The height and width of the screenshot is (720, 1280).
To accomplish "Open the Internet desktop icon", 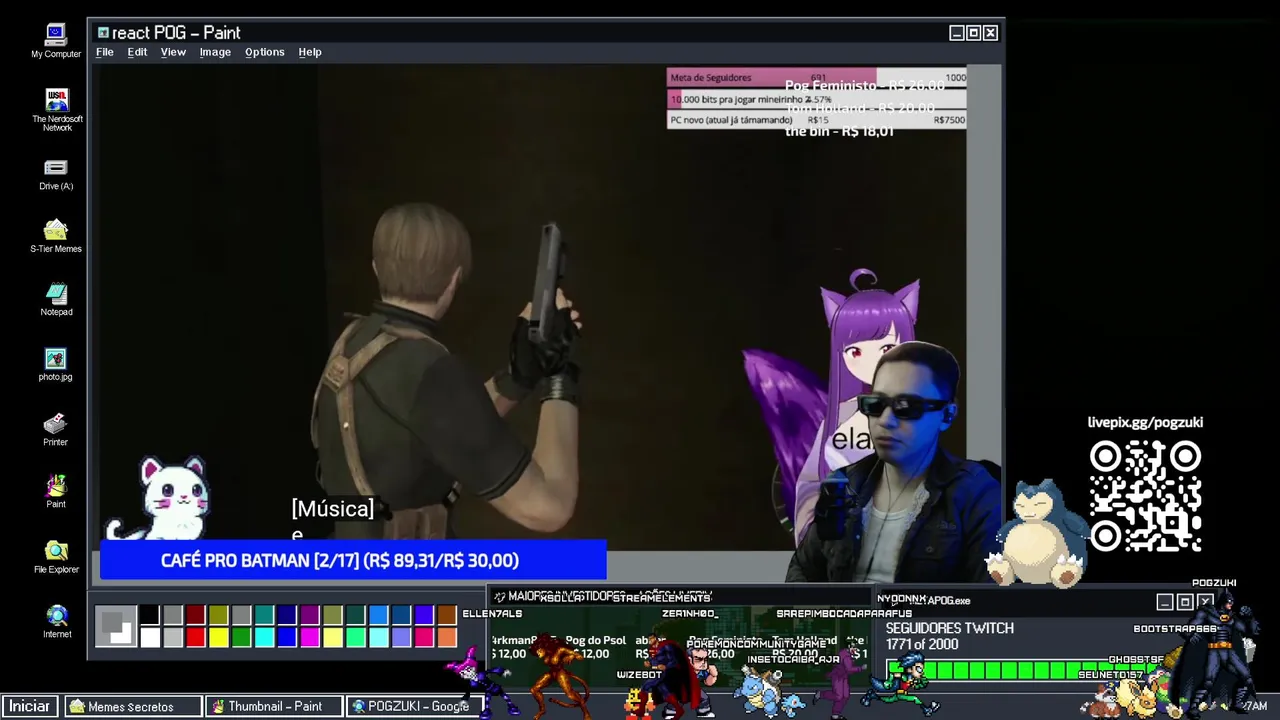I will pyautogui.click(x=57, y=621).
